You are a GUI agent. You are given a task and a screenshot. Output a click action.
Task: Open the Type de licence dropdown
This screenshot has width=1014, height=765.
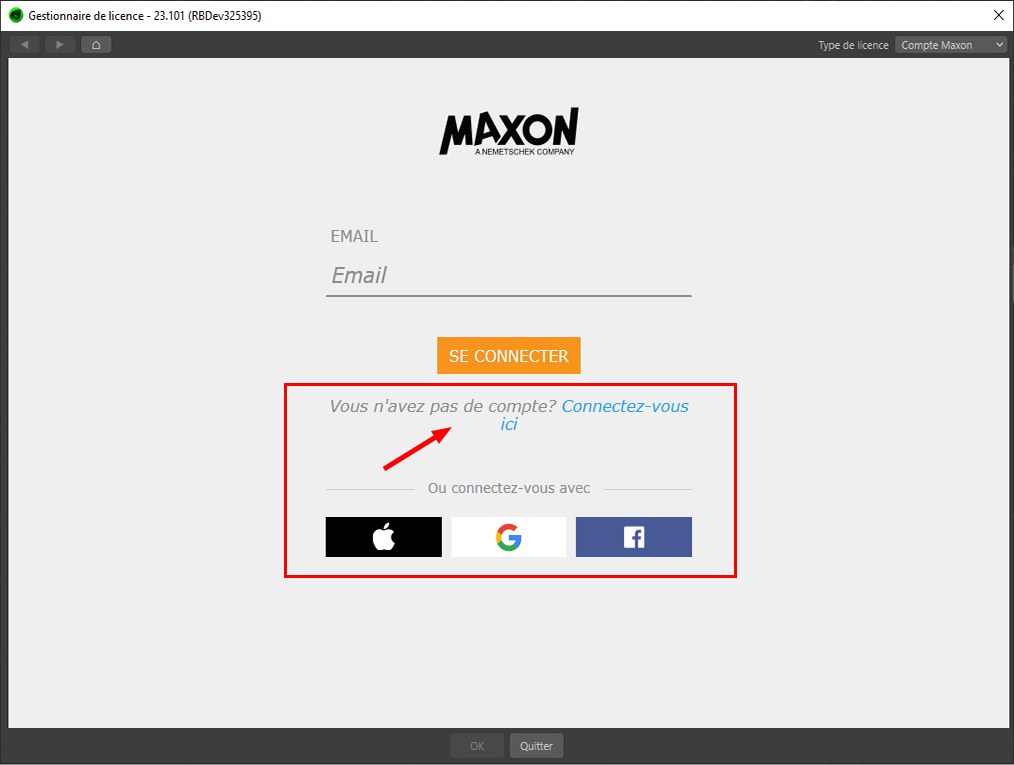950,45
